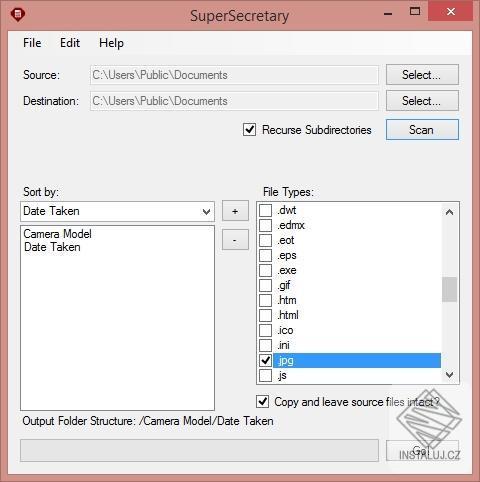Image resolution: width=480 pixels, height=482 pixels.
Task: Toggle Copy and leave source files intact
Action: coord(263,402)
